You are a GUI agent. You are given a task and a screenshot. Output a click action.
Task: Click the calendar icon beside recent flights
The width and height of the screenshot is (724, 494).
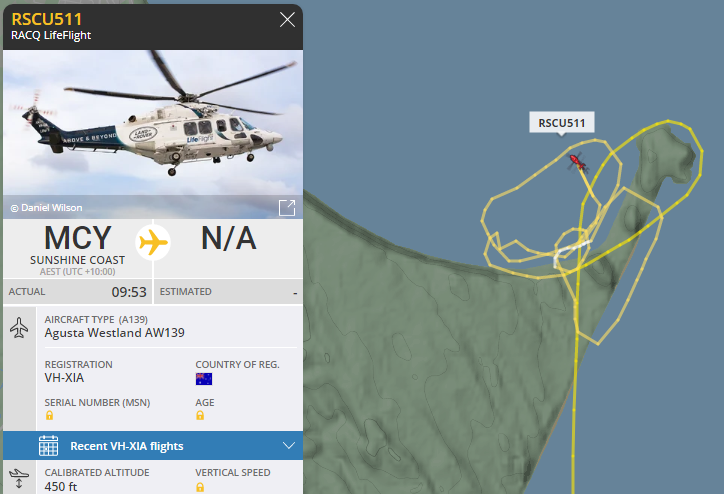48,446
